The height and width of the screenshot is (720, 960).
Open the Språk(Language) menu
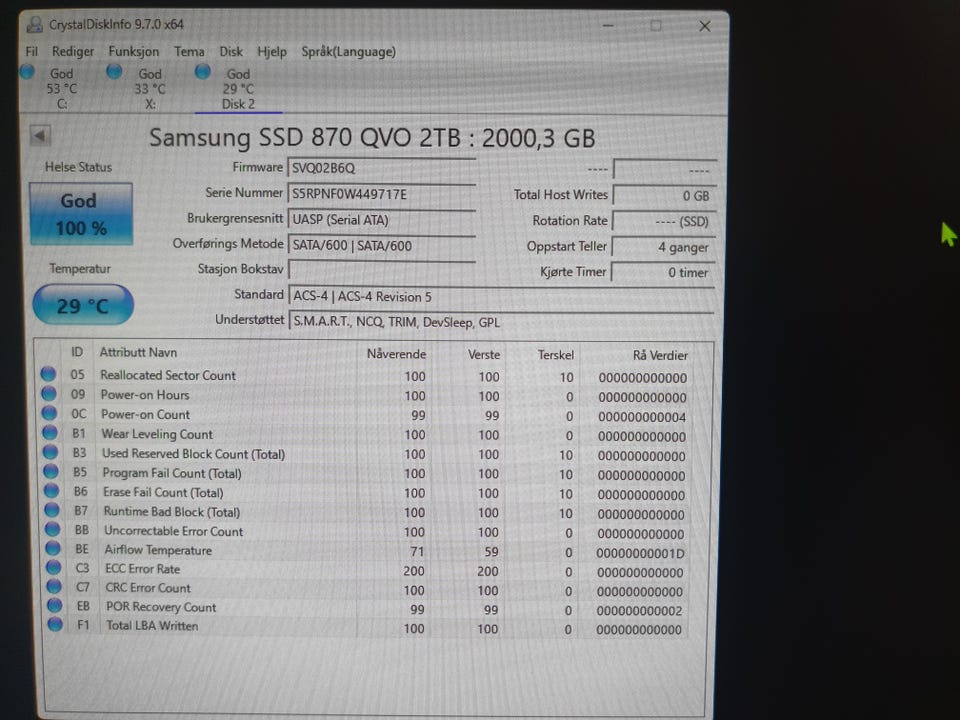pyautogui.click(x=348, y=52)
